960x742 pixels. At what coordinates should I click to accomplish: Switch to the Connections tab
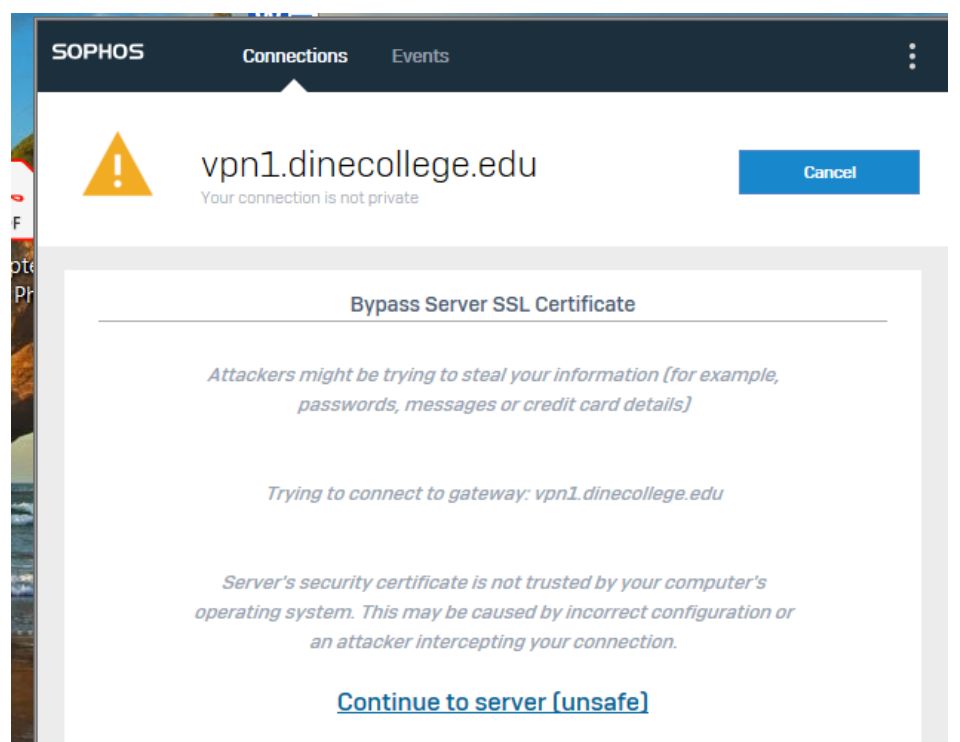pos(294,56)
